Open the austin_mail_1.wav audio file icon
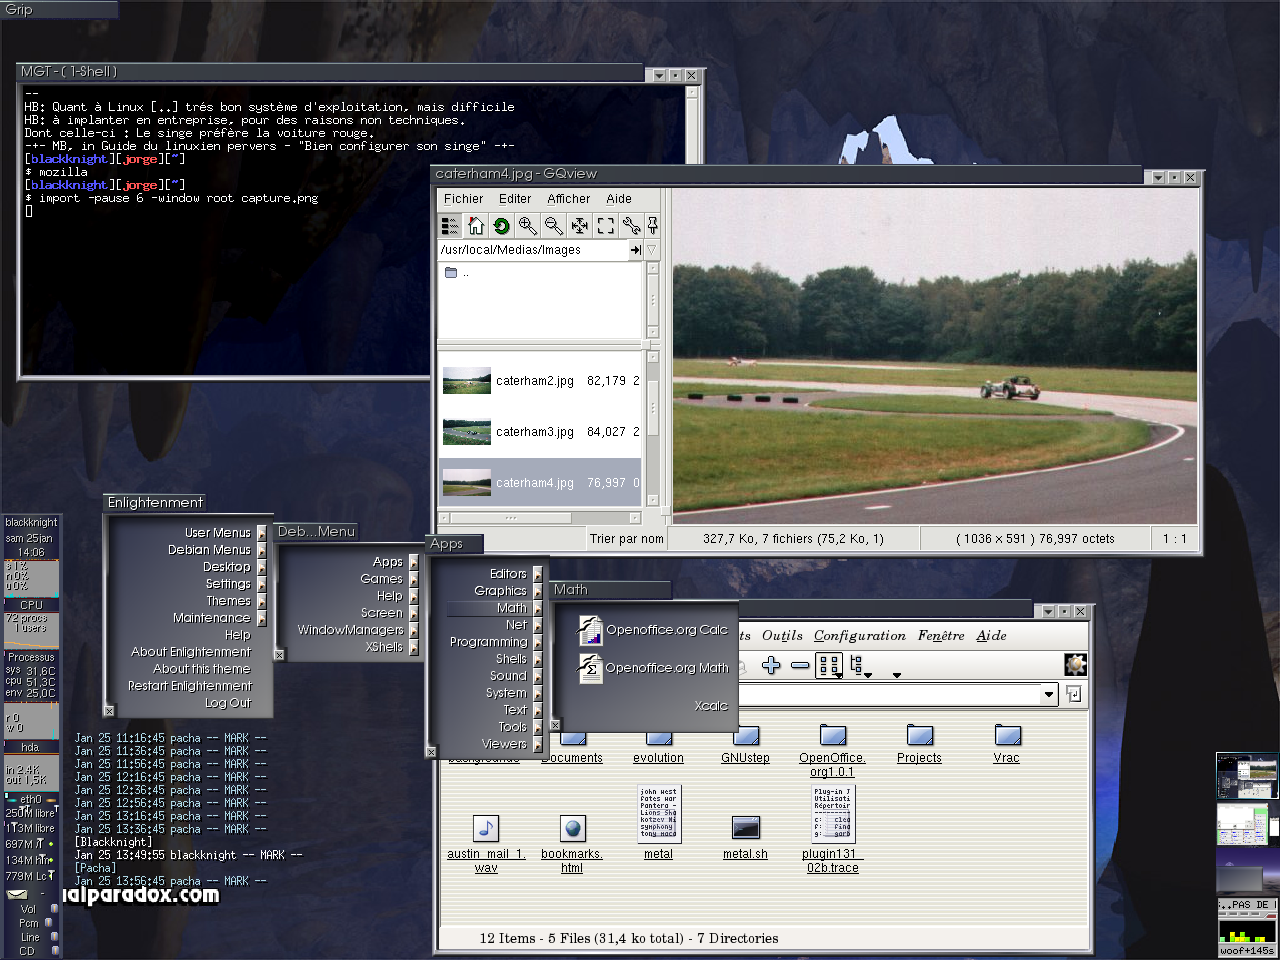Screen dimensions: 1280x960 (x=486, y=828)
